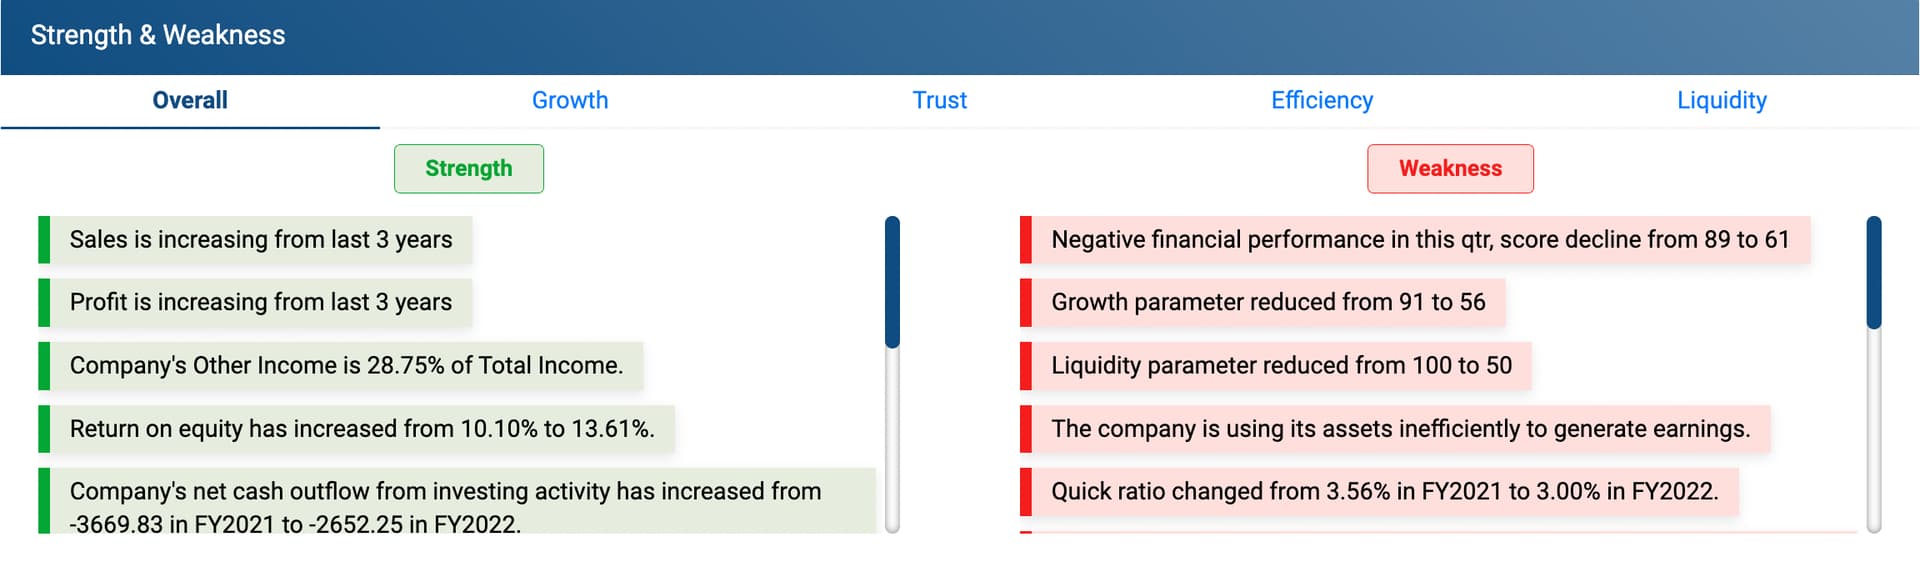1920x572 pixels.
Task: Open the Growth tab
Action: 570,100
